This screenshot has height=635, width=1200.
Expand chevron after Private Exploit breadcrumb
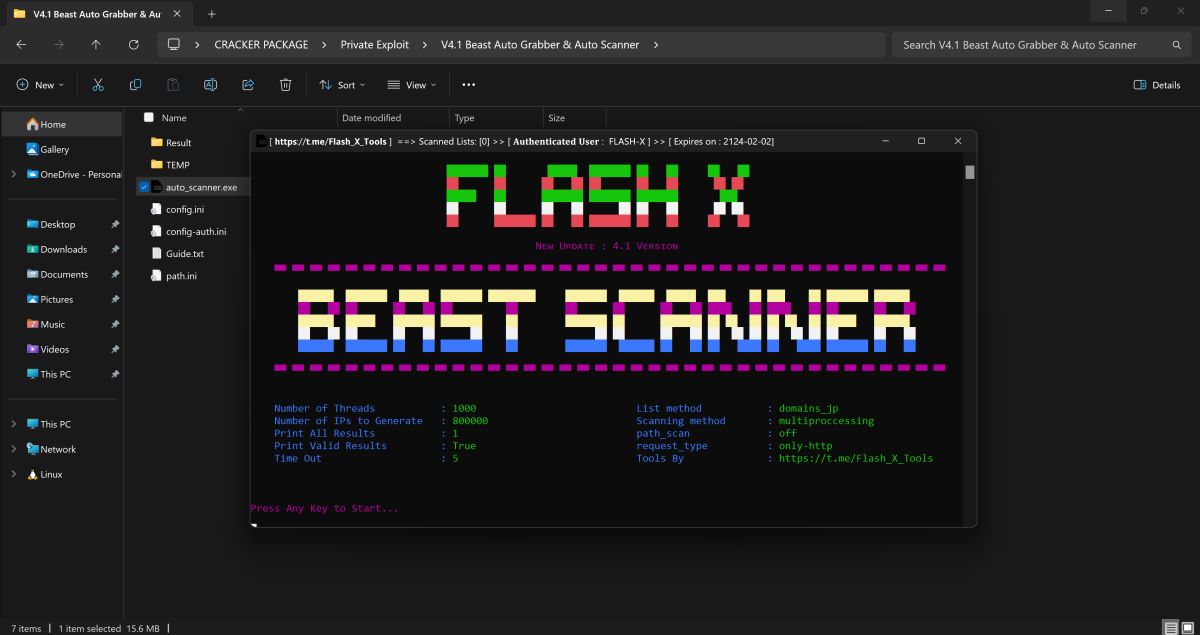(x=423, y=45)
